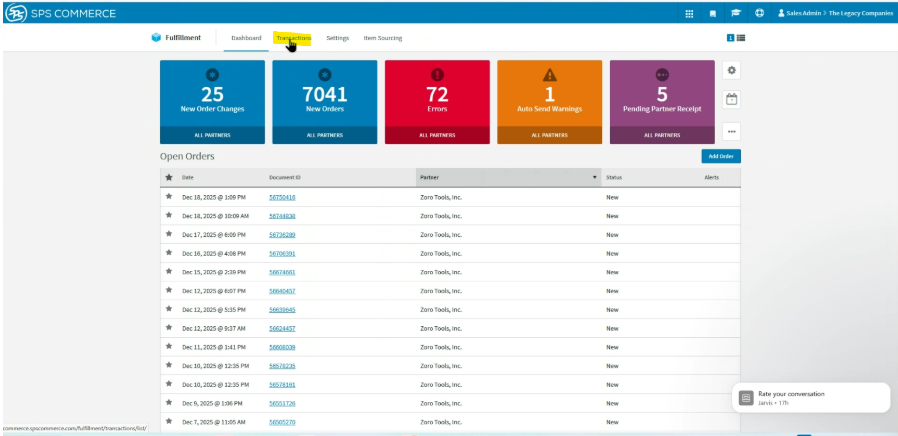The height and width of the screenshot is (436, 898).
Task: Open the calendar icon beside tiles
Action: click(x=731, y=99)
